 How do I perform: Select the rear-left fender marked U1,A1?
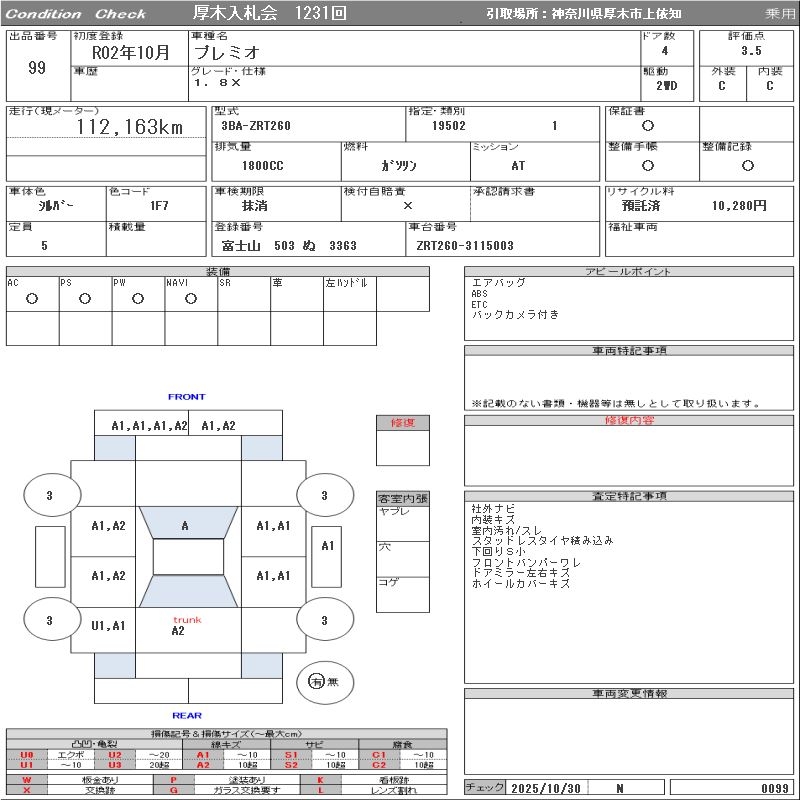point(108,626)
